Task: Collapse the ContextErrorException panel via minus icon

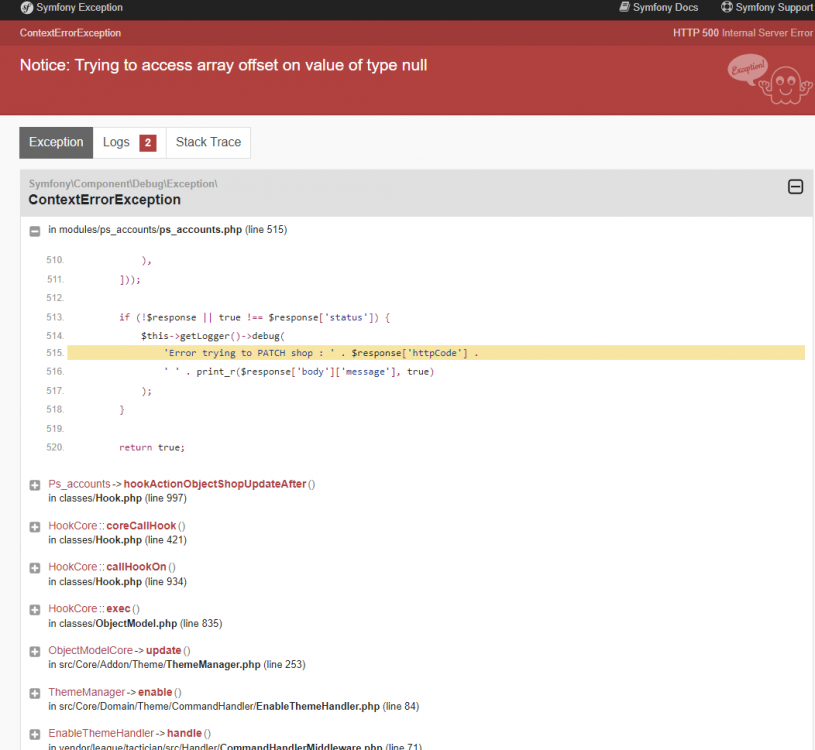Action: click(795, 186)
